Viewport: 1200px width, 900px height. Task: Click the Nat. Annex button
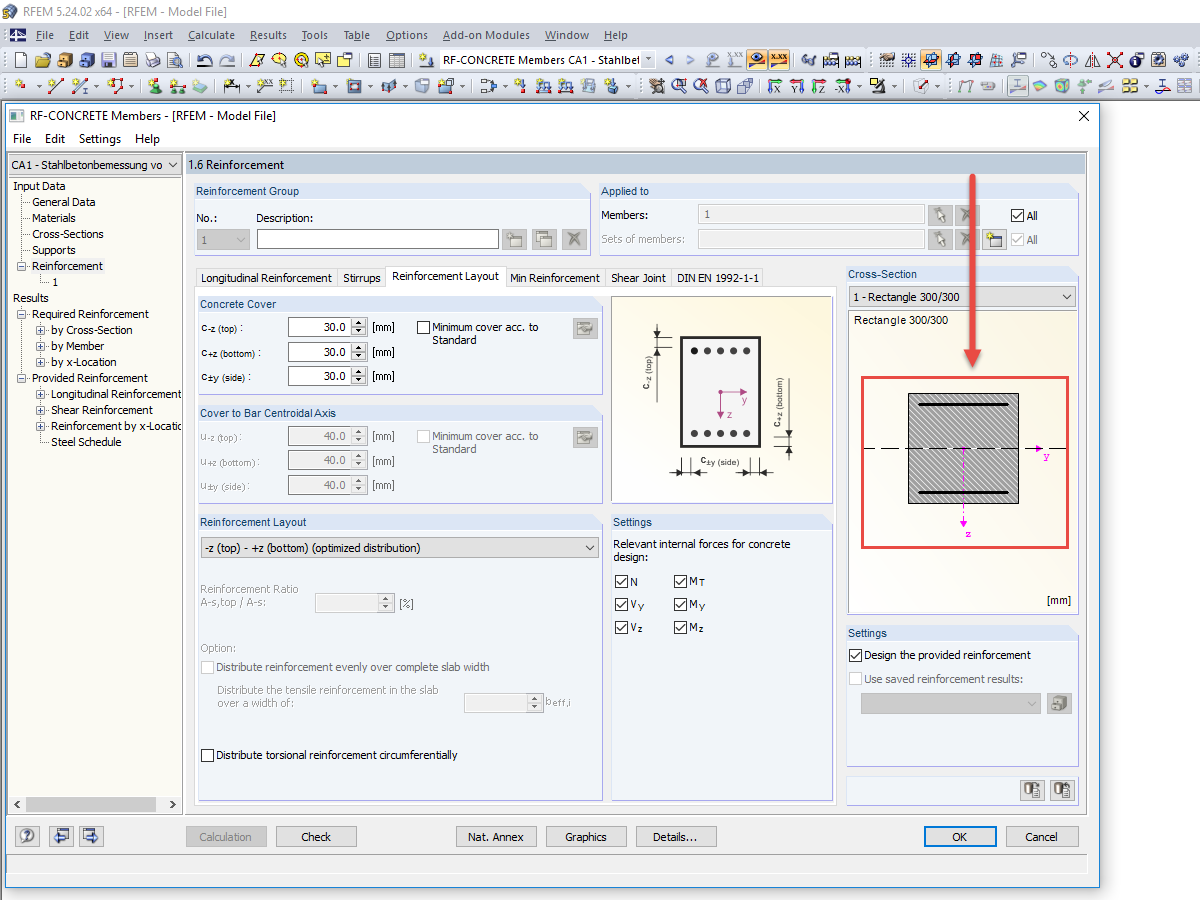[x=496, y=837]
